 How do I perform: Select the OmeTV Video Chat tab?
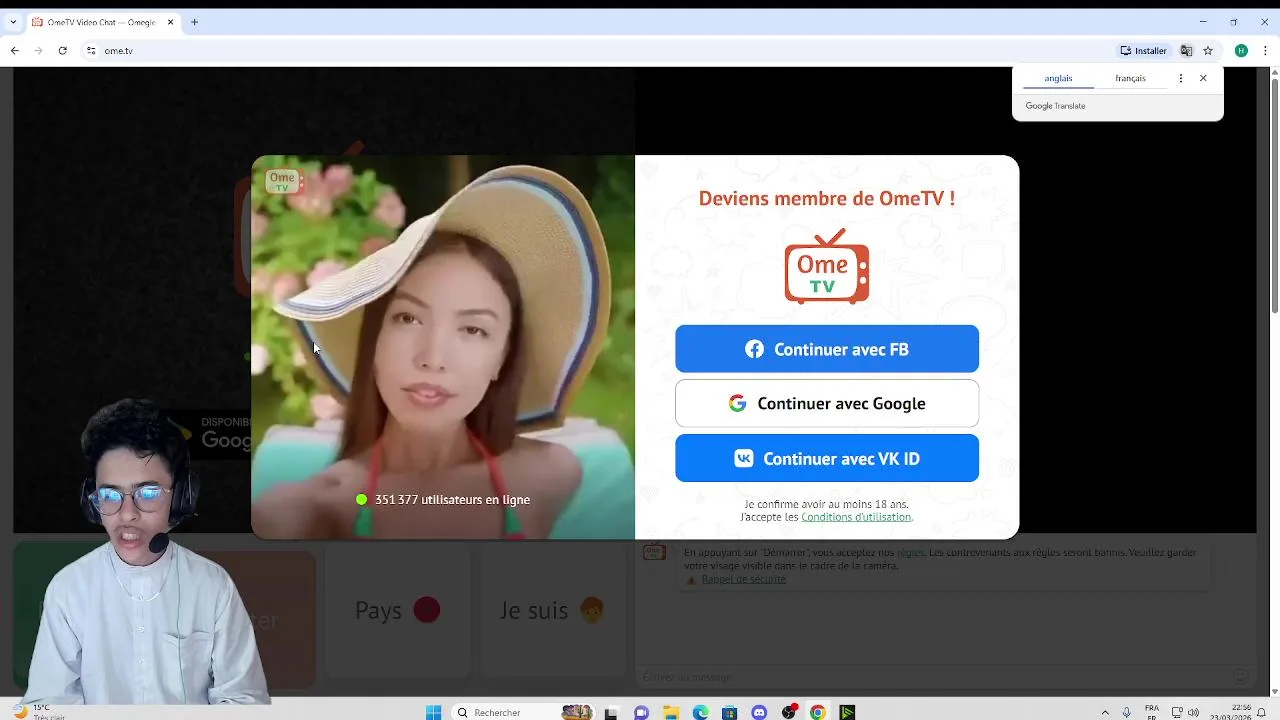100,22
